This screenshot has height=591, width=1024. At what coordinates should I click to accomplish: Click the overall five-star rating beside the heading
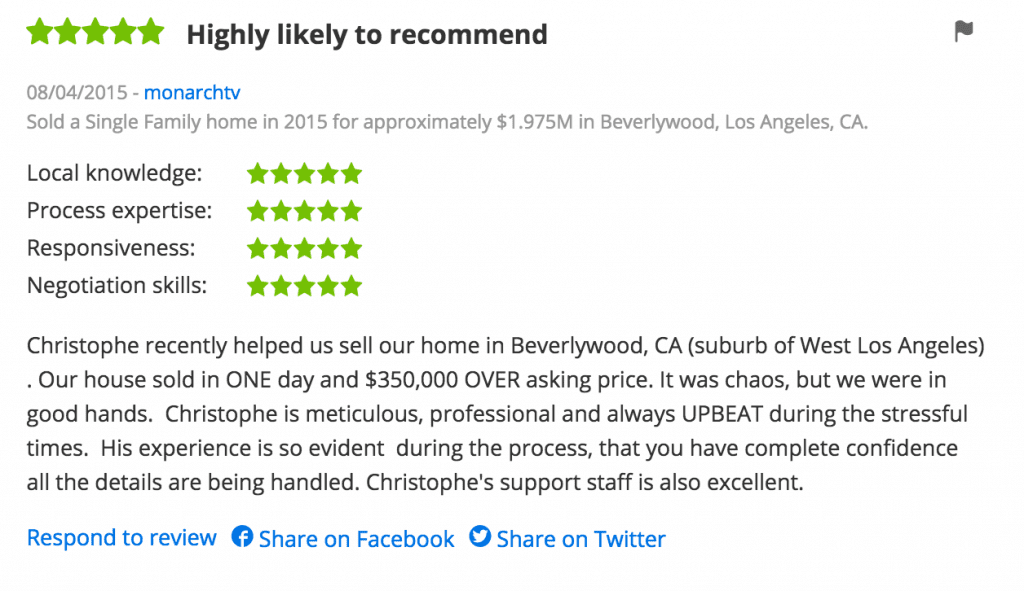pyautogui.click(x=95, y=32)
